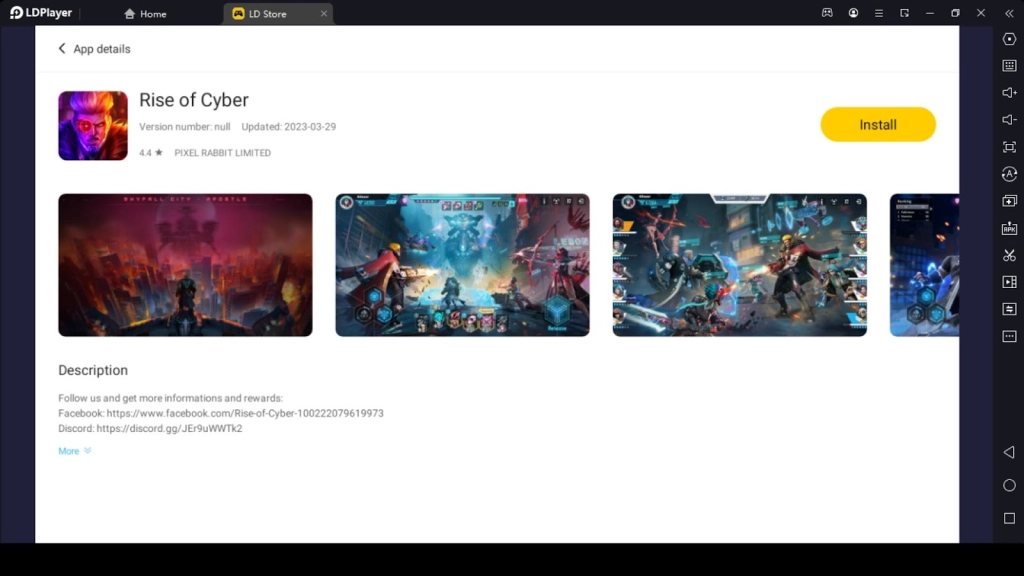Viewport: 1024px width, 576px height.
Task: Increase the emulator volume
Action: (1010, 93)
